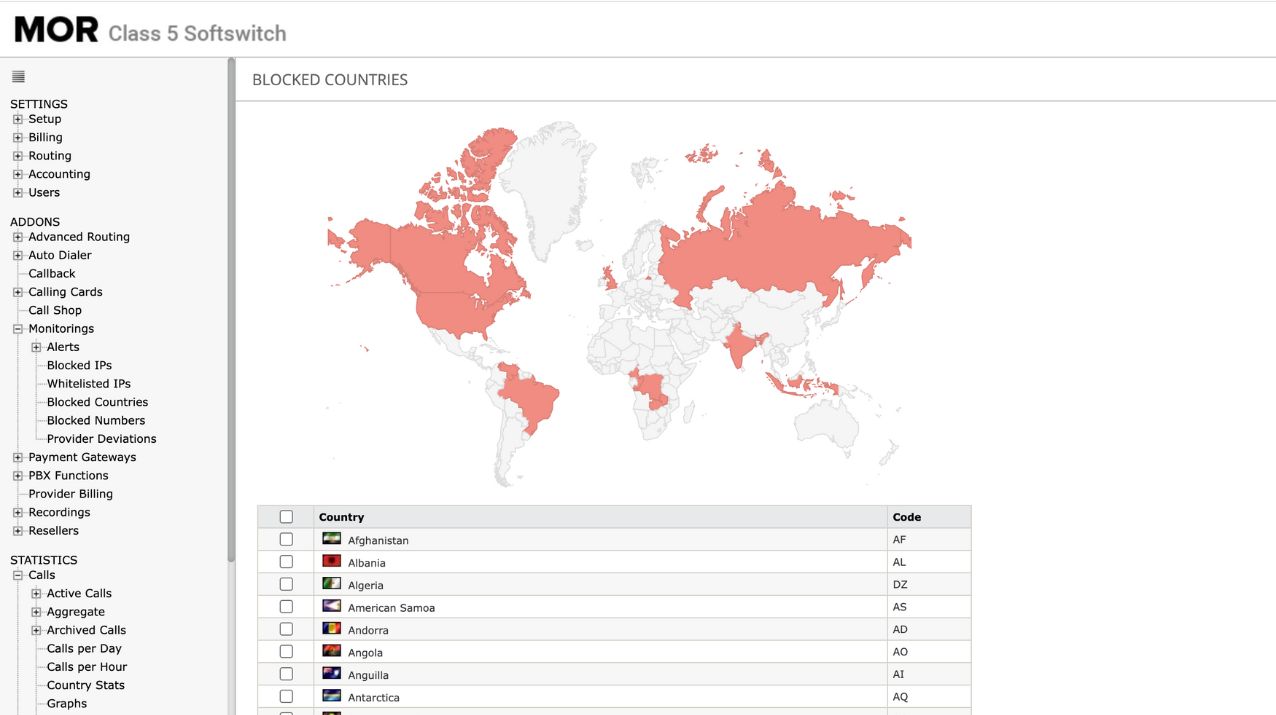Open the Callback addon link
Image resolution: width=1276 pixels, height=715 pixels.
(x=52, y=273)
